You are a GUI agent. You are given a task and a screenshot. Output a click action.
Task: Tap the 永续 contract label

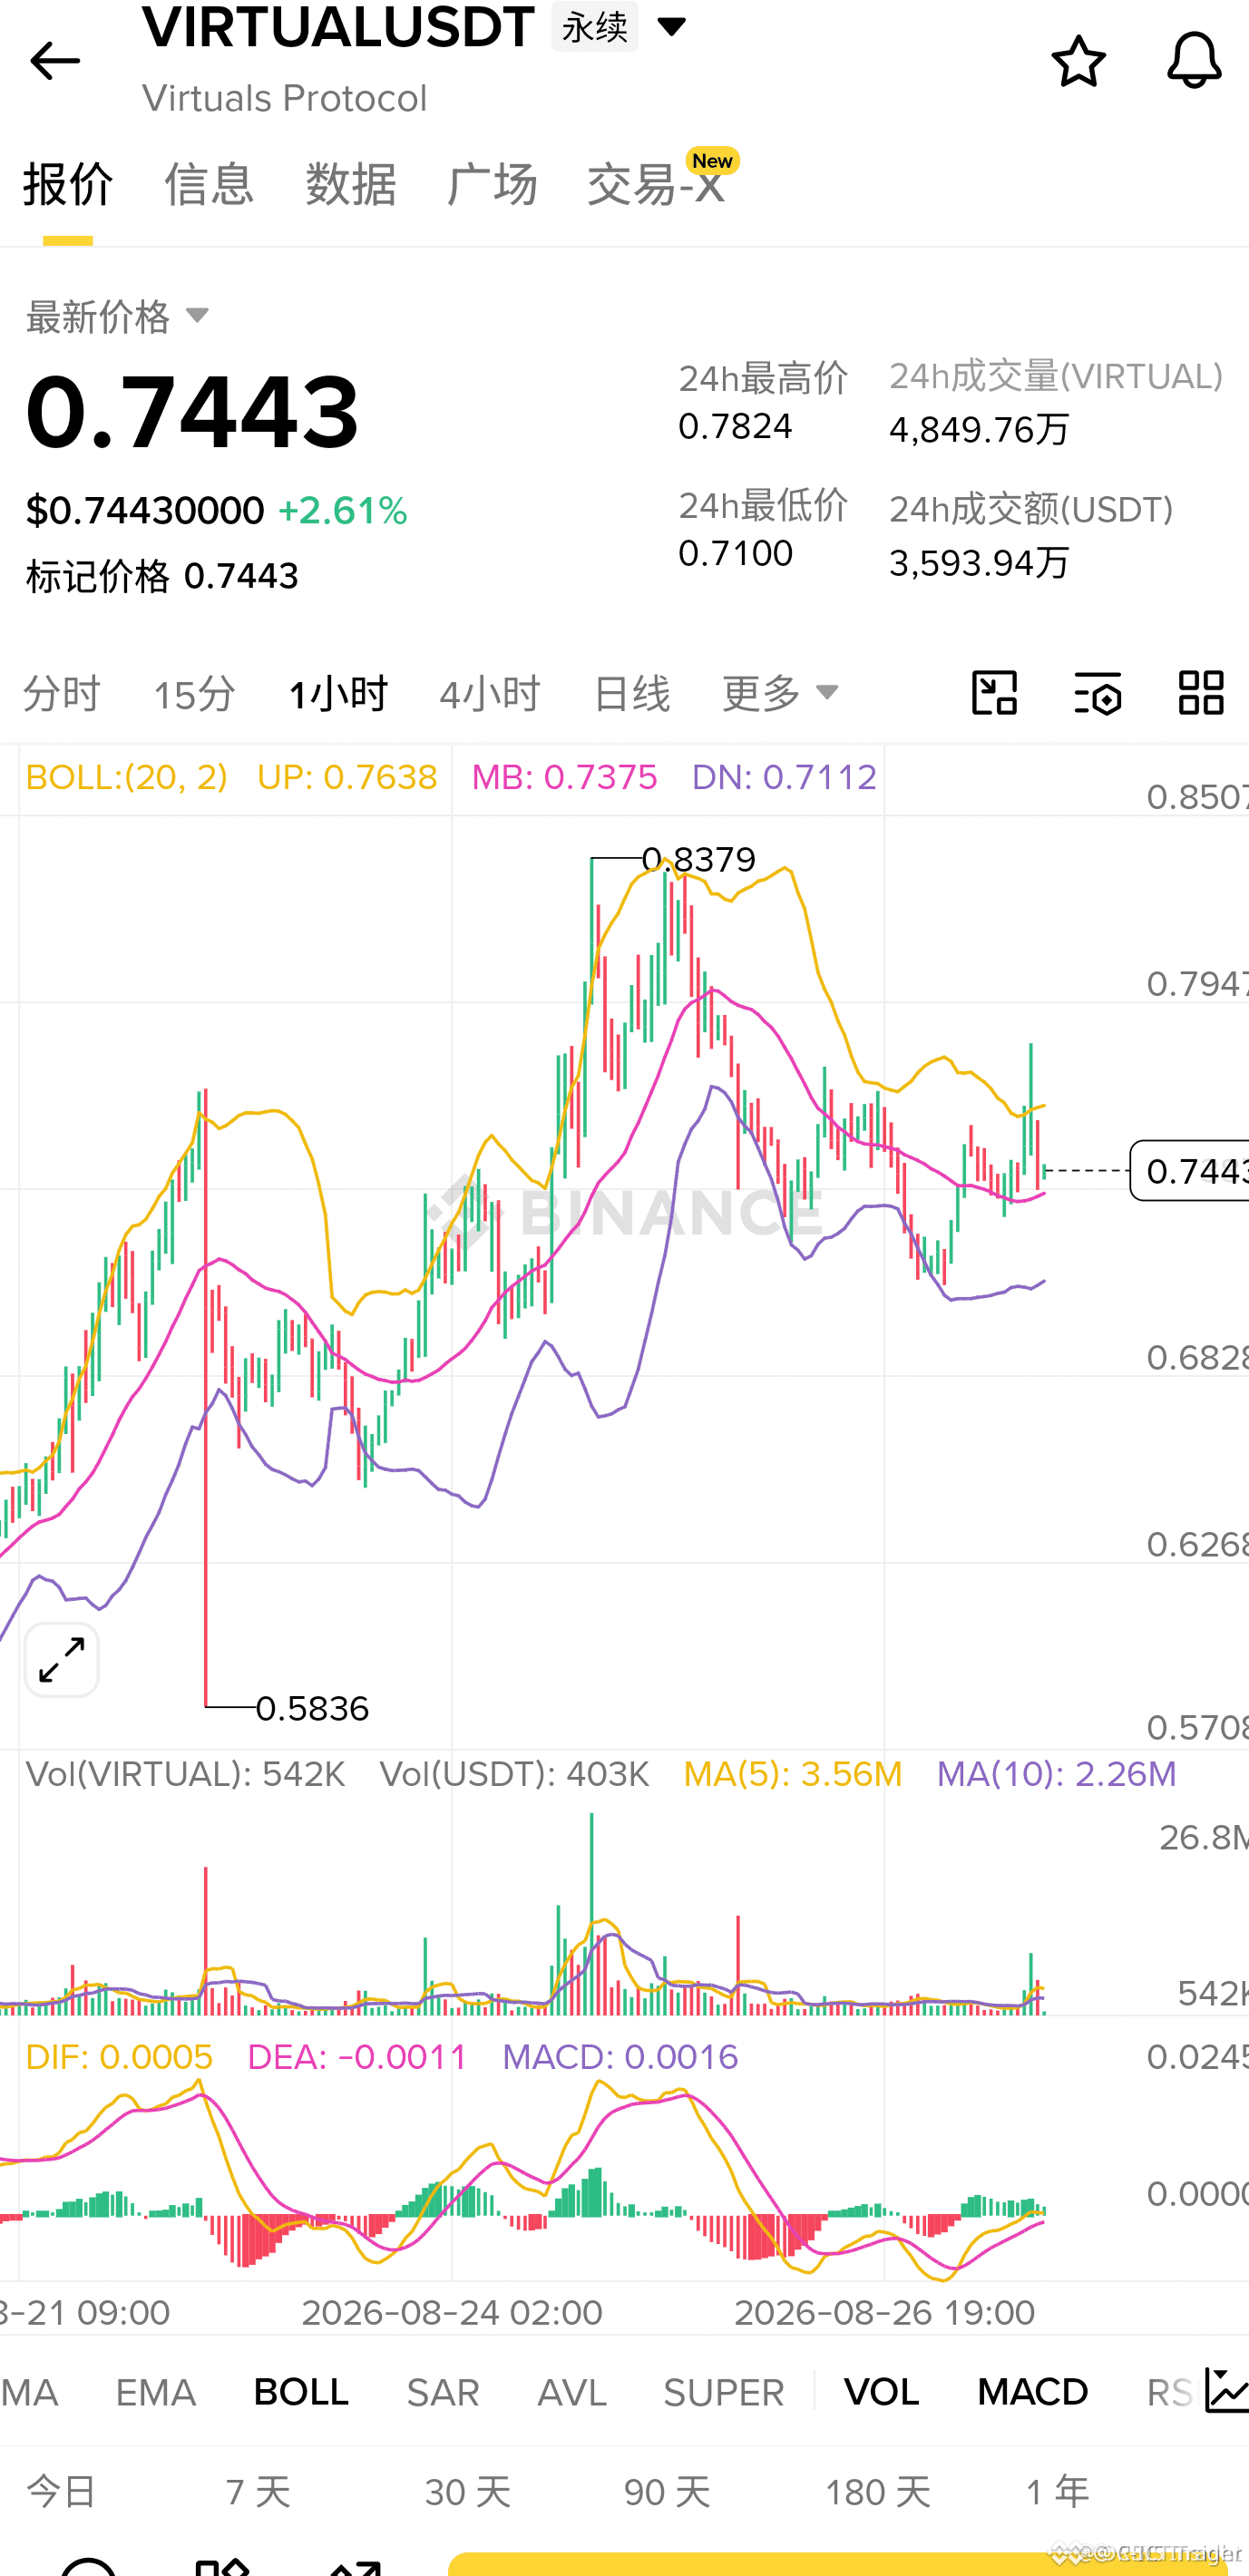tap(595, 26)
